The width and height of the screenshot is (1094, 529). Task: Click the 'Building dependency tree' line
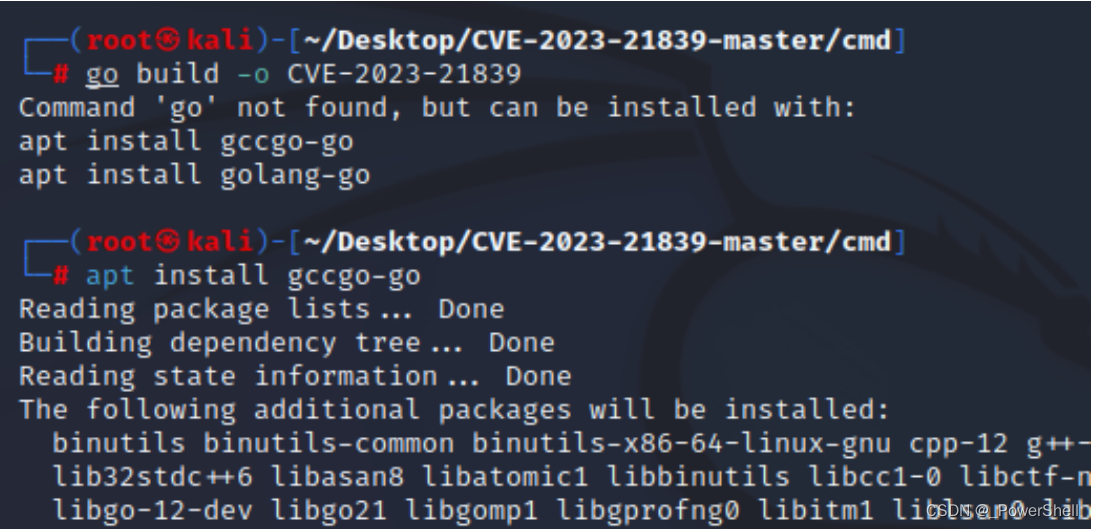pos(286,343)
